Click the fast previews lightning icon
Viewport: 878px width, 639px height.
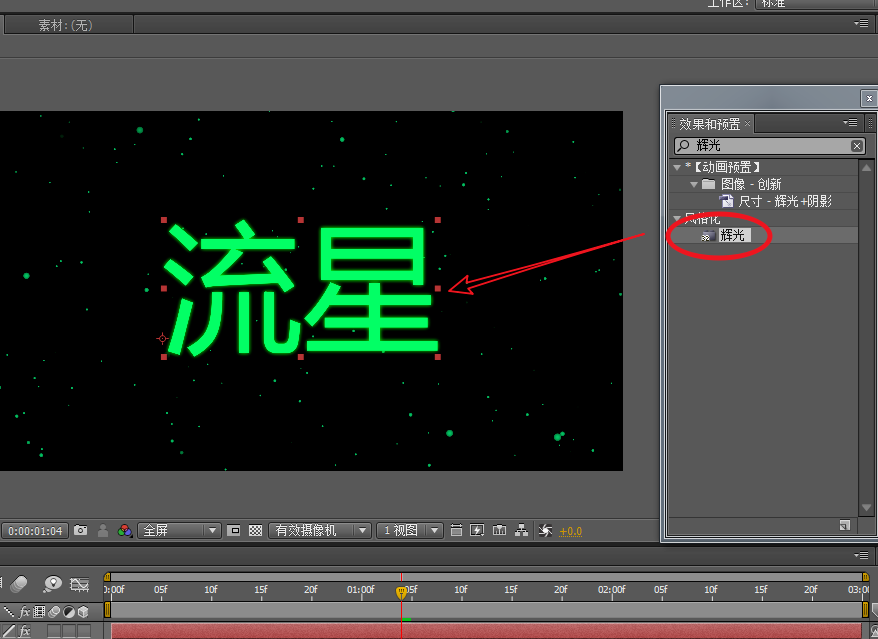click(x=477, y=530)
